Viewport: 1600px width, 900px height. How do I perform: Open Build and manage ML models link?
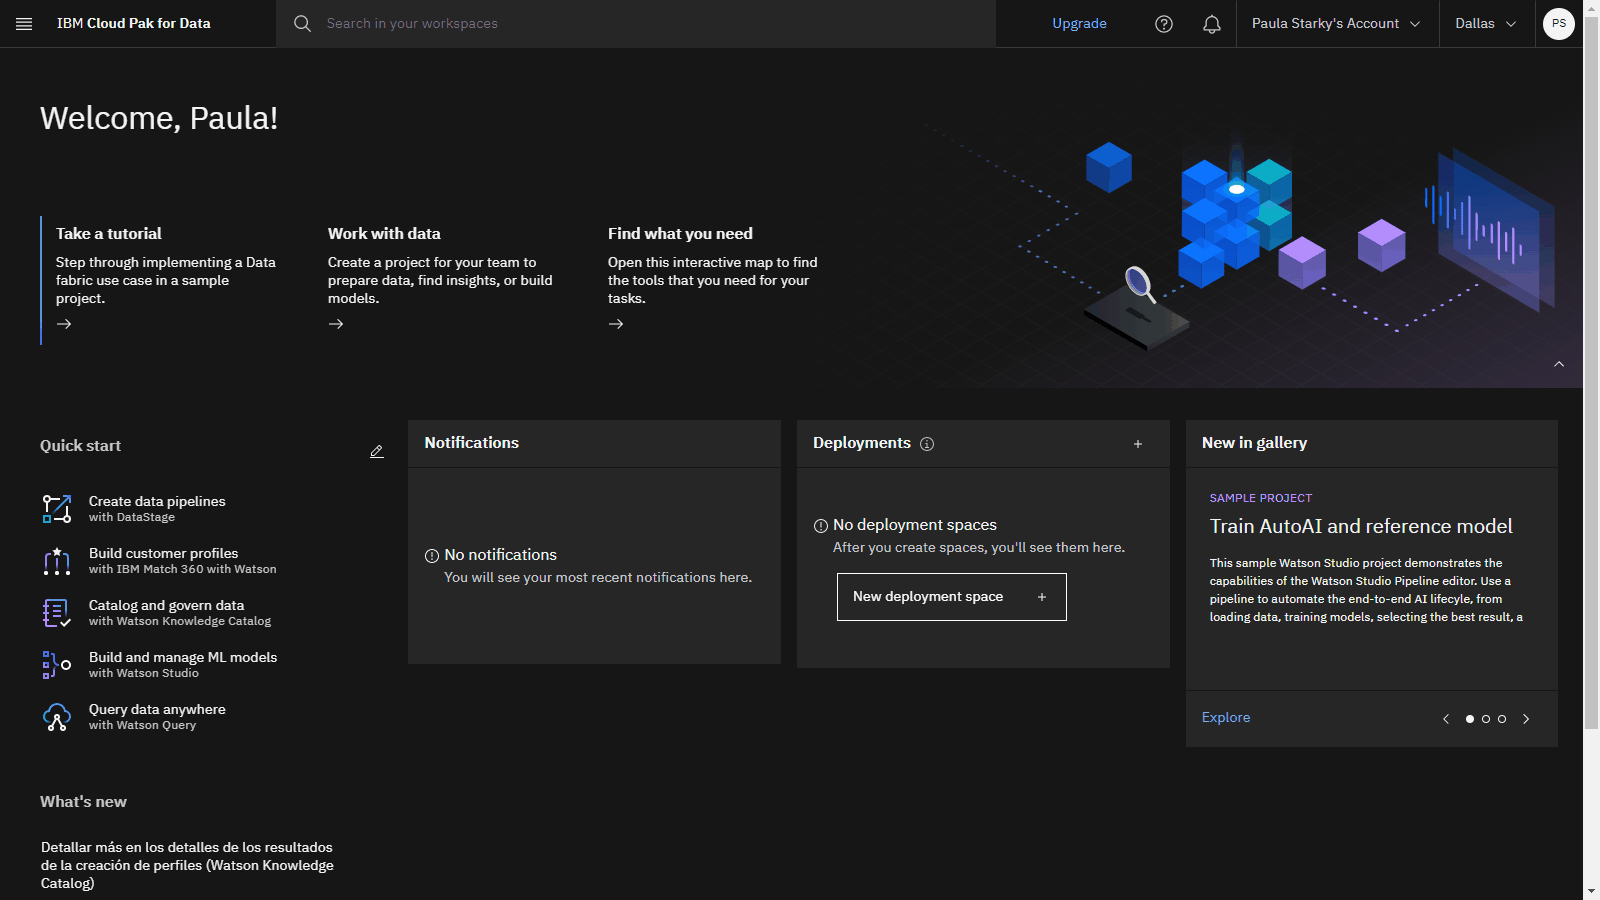pyautogui.click(x=183, y=657)
